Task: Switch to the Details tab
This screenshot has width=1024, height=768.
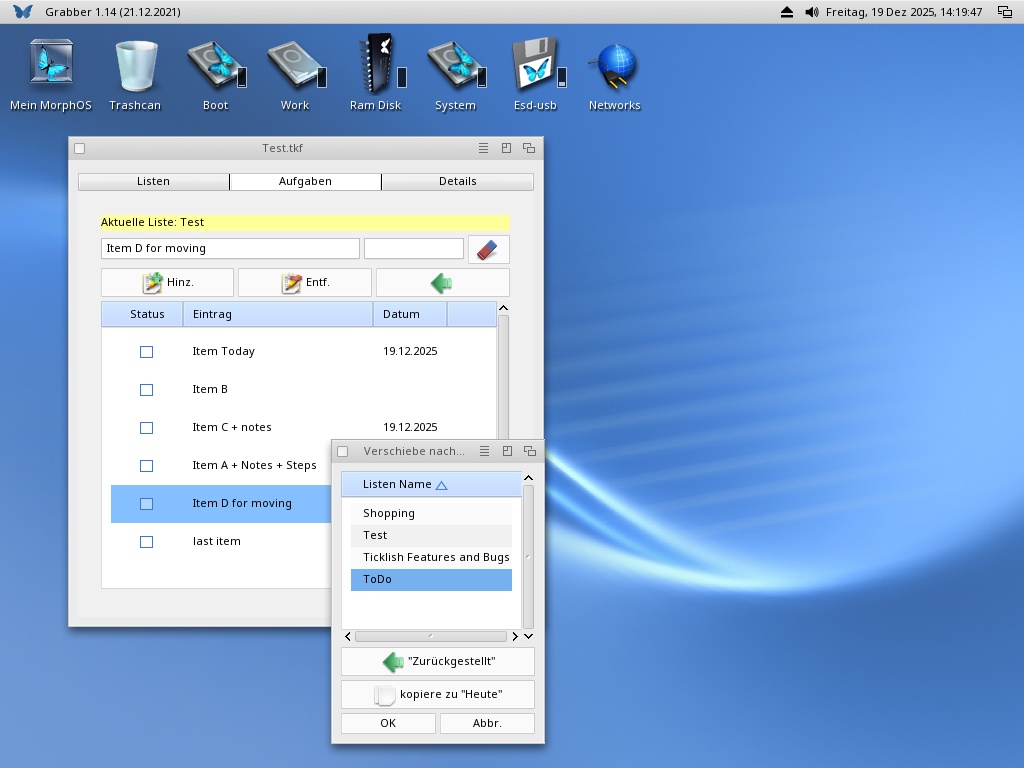Action: click(x=457, y=182)
